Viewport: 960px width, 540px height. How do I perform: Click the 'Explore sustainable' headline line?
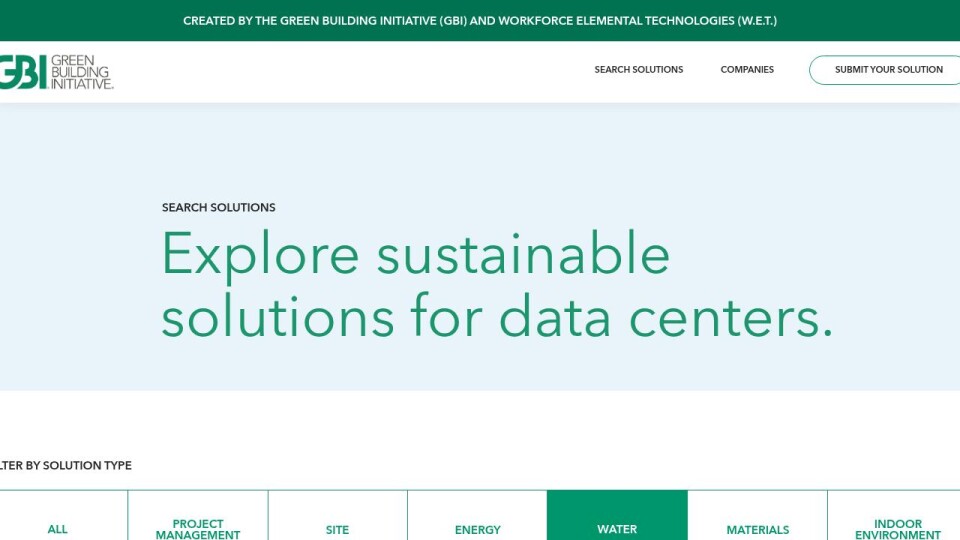(x=415, y=254)
